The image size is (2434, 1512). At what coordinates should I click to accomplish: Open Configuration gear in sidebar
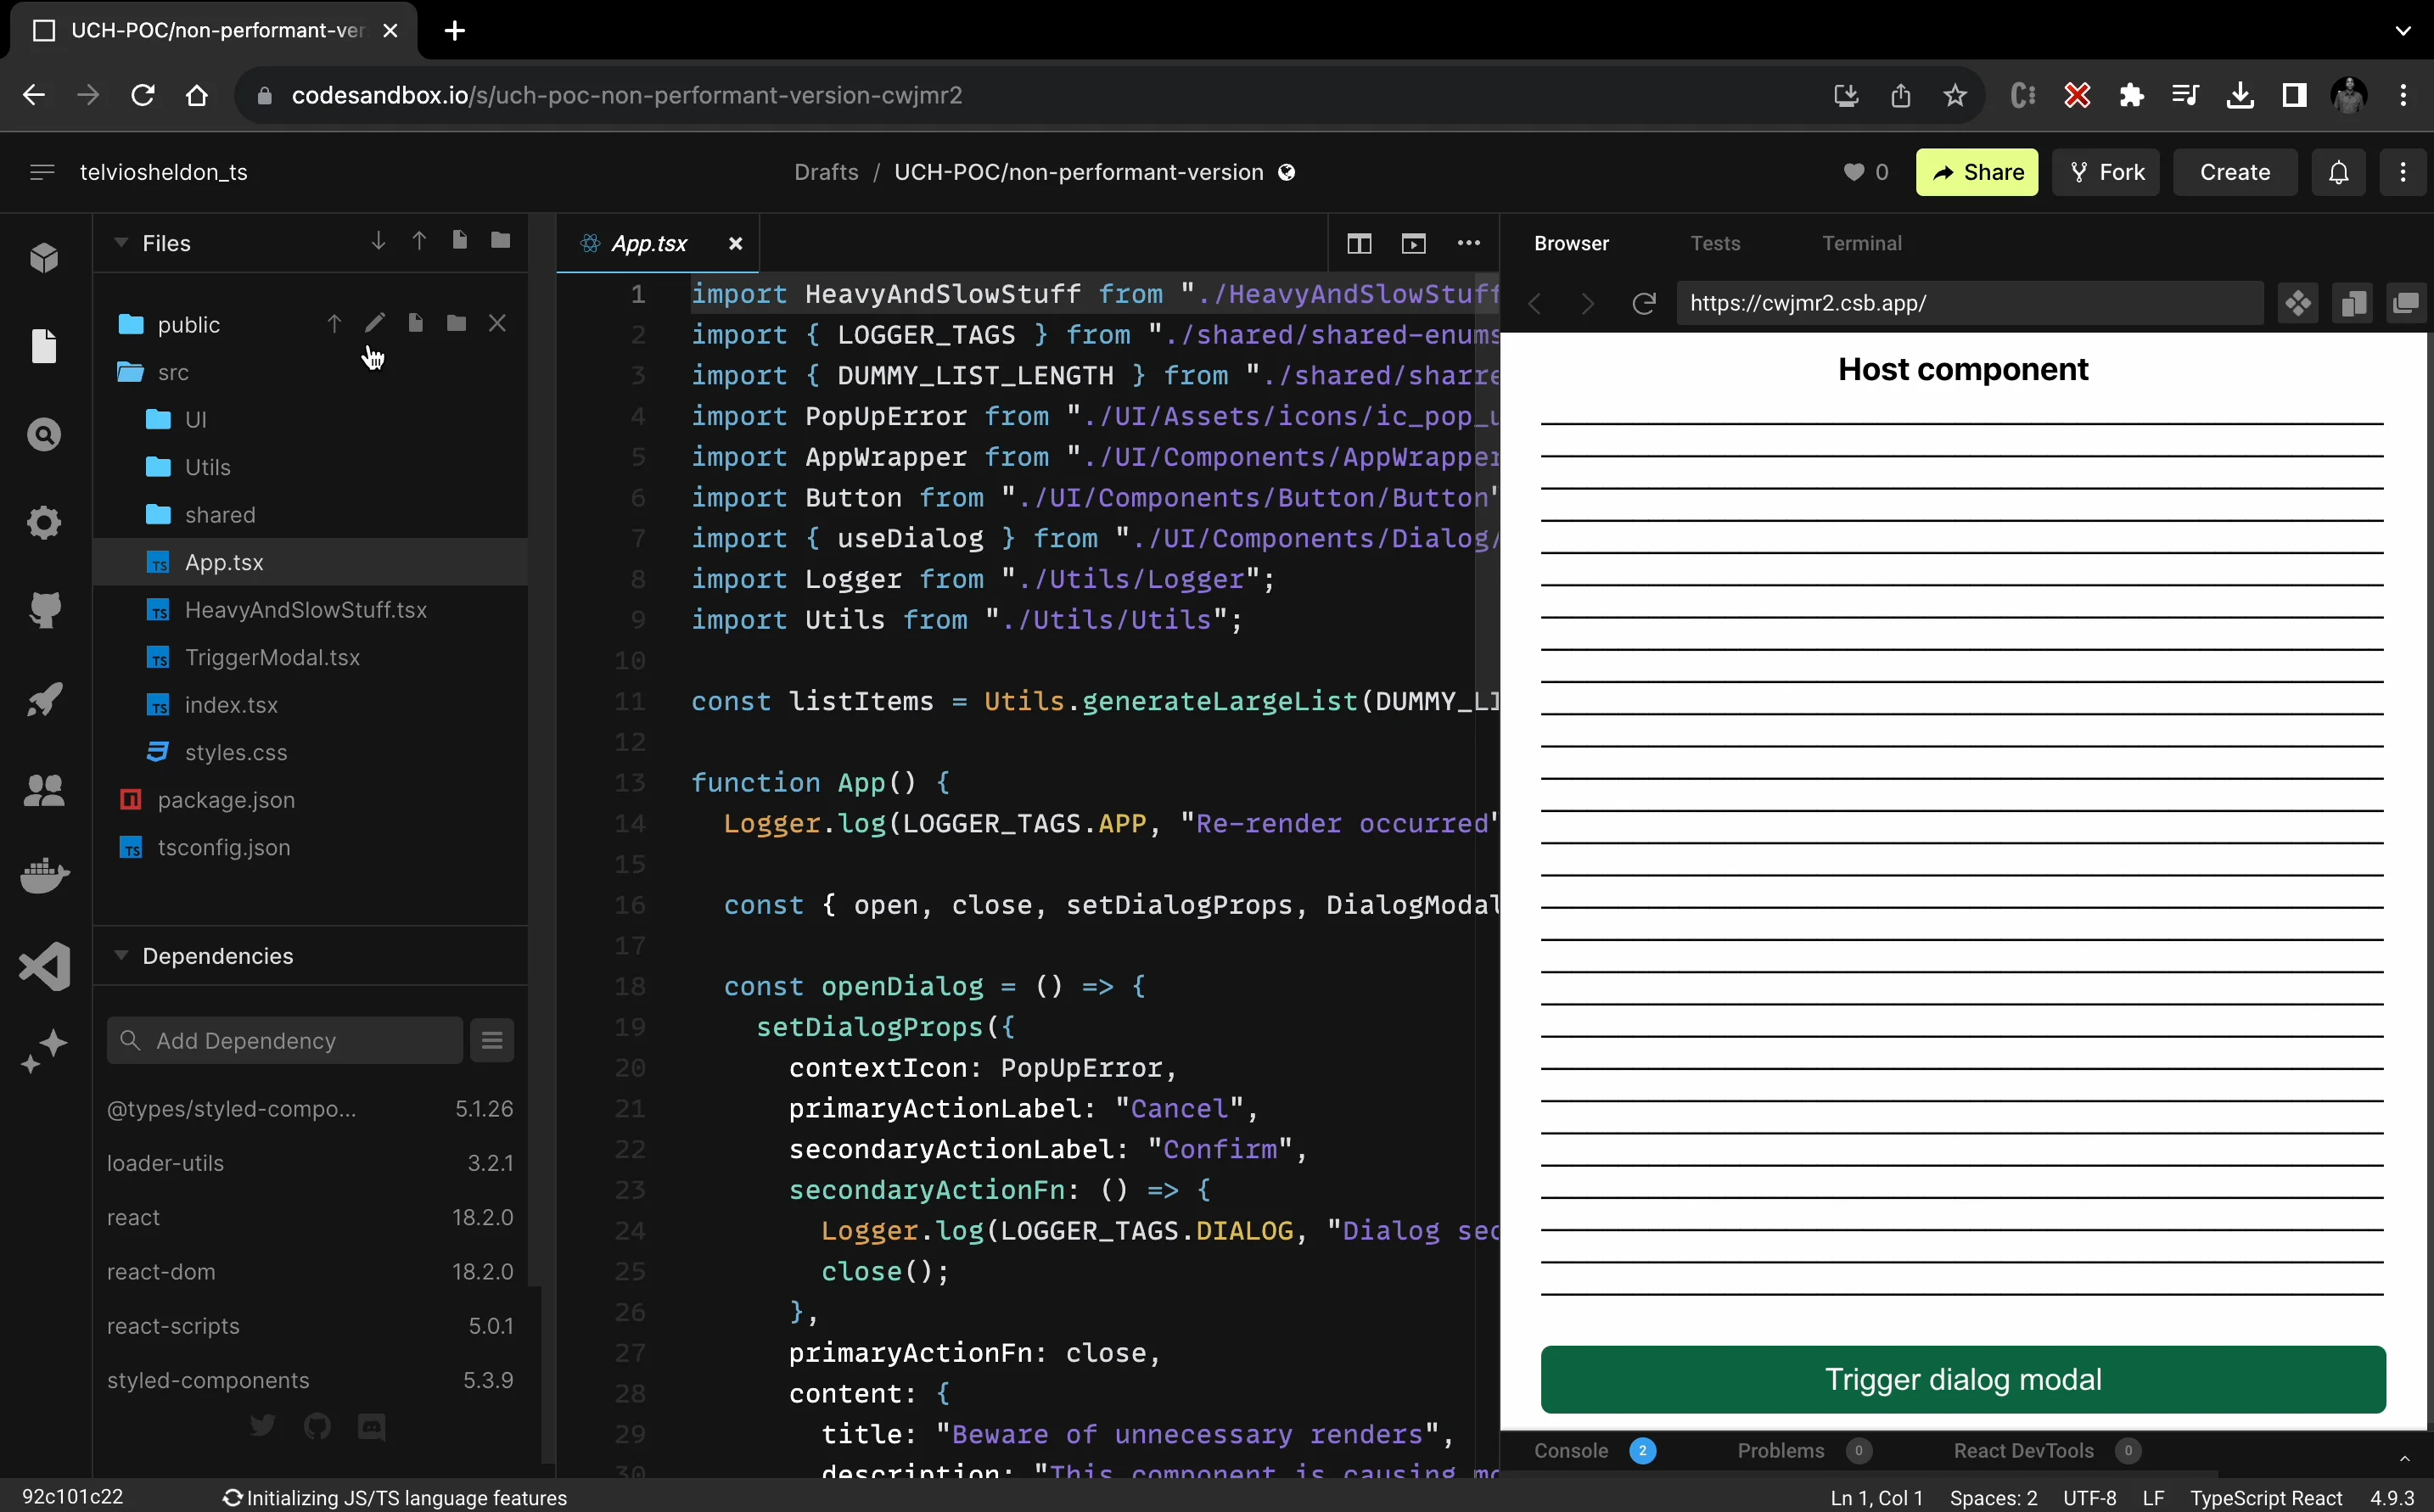click(44, 522)
